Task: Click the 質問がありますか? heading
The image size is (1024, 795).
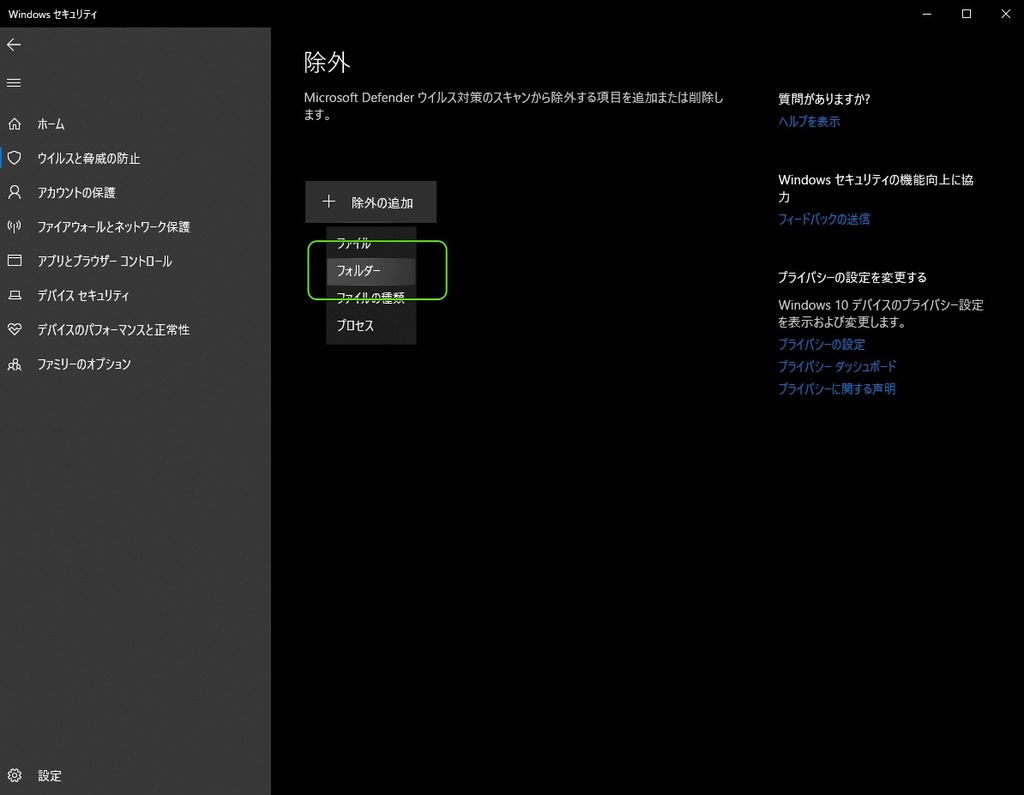Action: pyautogui.click(x=824, y=99)
